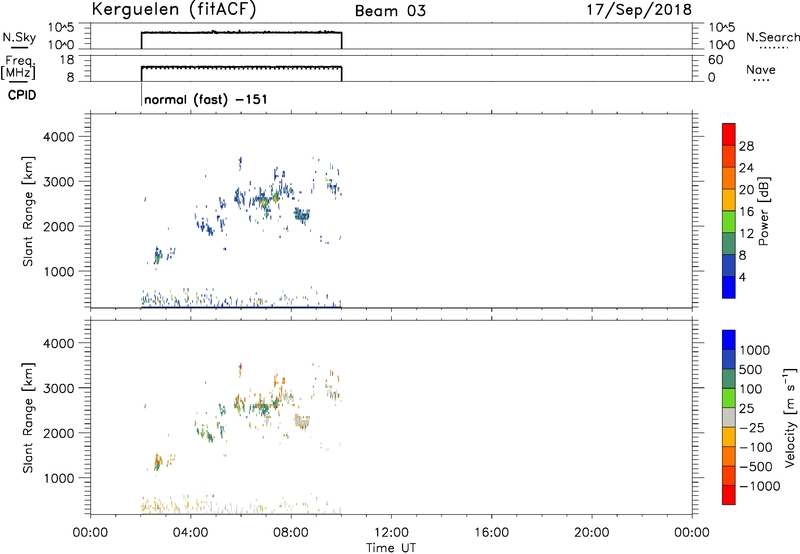This screenshot has width=800, height=554.
Task: Pick the Velocity segment between -100 and -500
Action: [x=729, y=456]
